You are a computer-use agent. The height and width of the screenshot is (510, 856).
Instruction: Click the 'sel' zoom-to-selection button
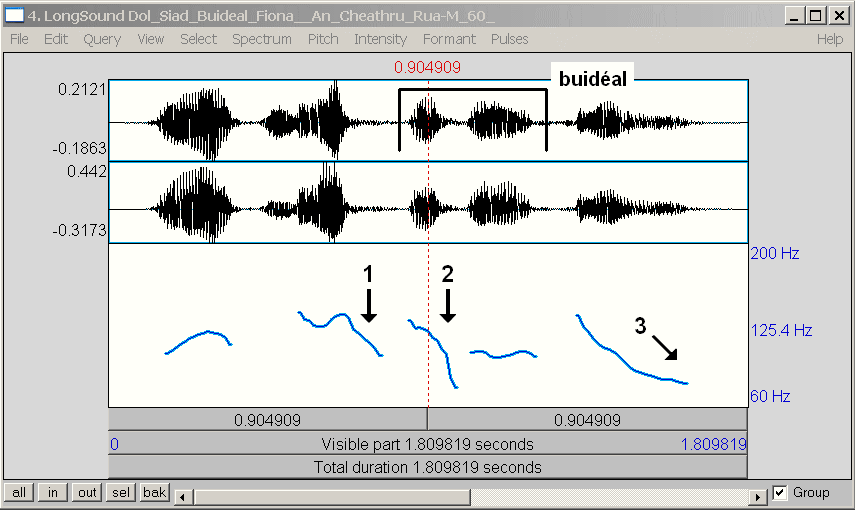121,493
